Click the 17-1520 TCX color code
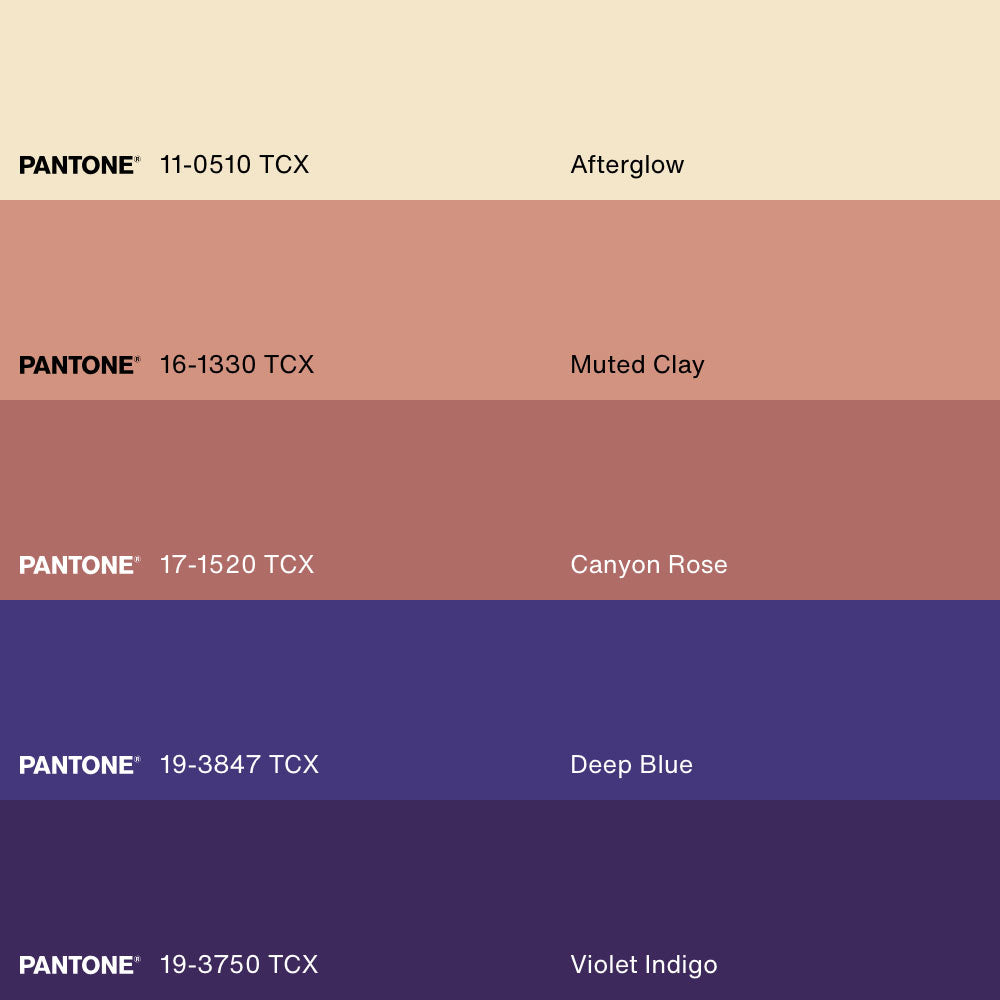The width and height of the screenshot is (1000, 1000). click(237, 565)
